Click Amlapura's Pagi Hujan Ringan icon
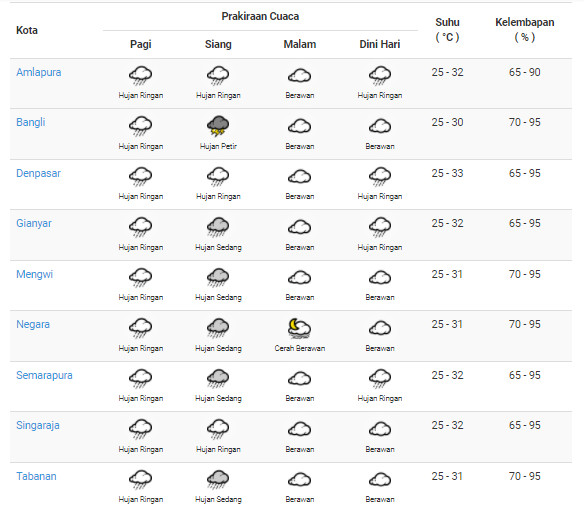This screenshot has width=584, height=513. pos(140,76)
